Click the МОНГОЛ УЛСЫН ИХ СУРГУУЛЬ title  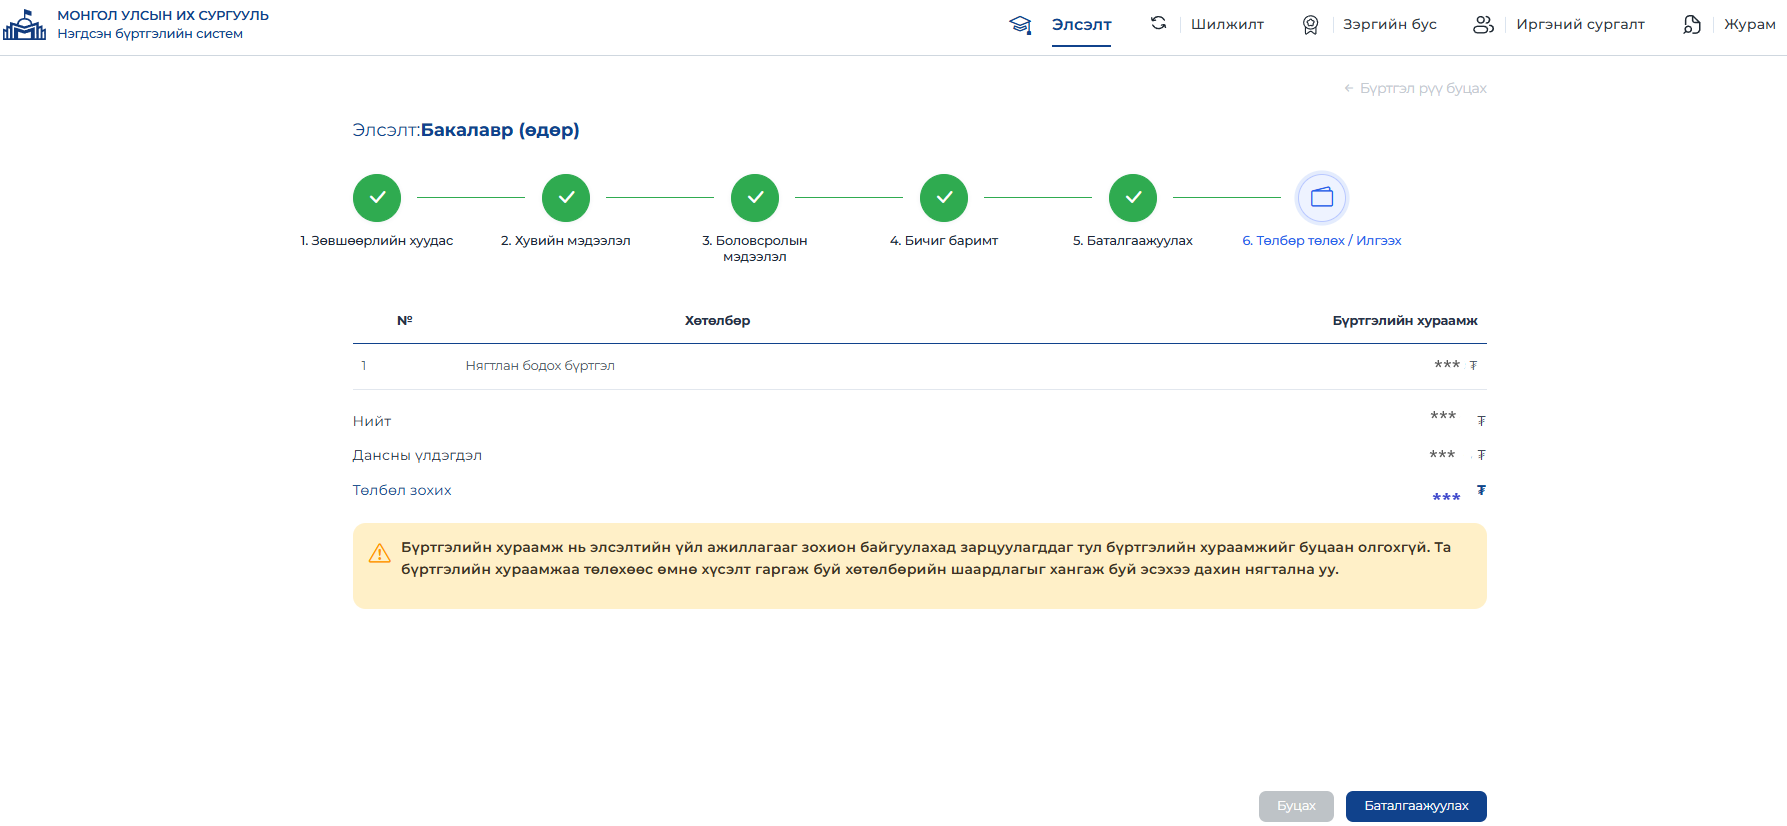[x=163, y=16]
